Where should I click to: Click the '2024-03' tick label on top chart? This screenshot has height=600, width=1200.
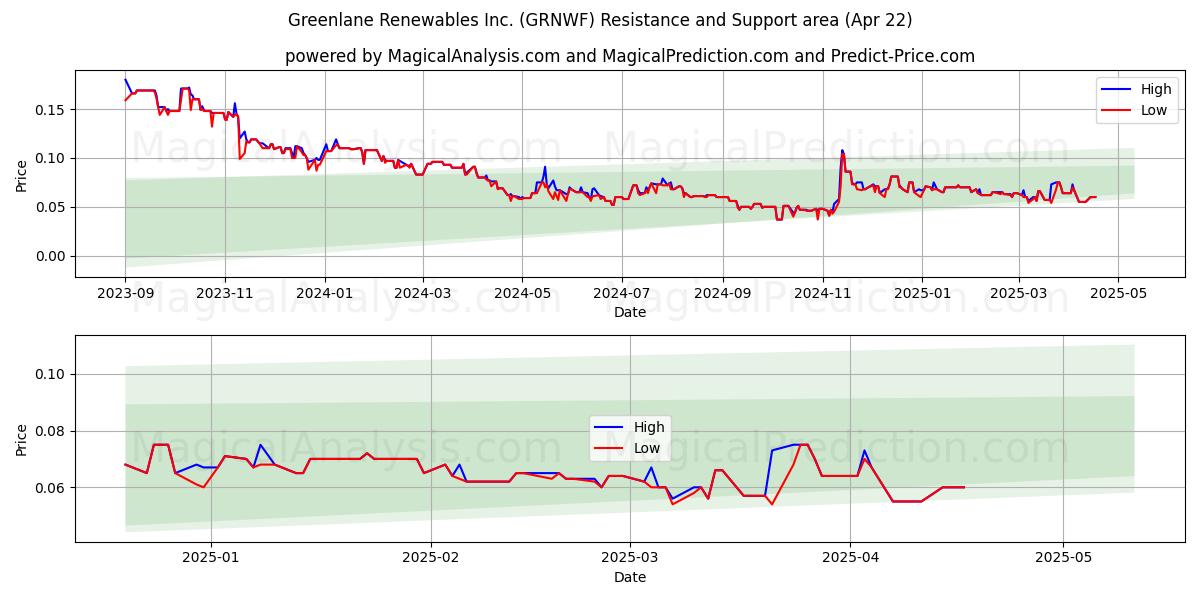tap(422, 294)
